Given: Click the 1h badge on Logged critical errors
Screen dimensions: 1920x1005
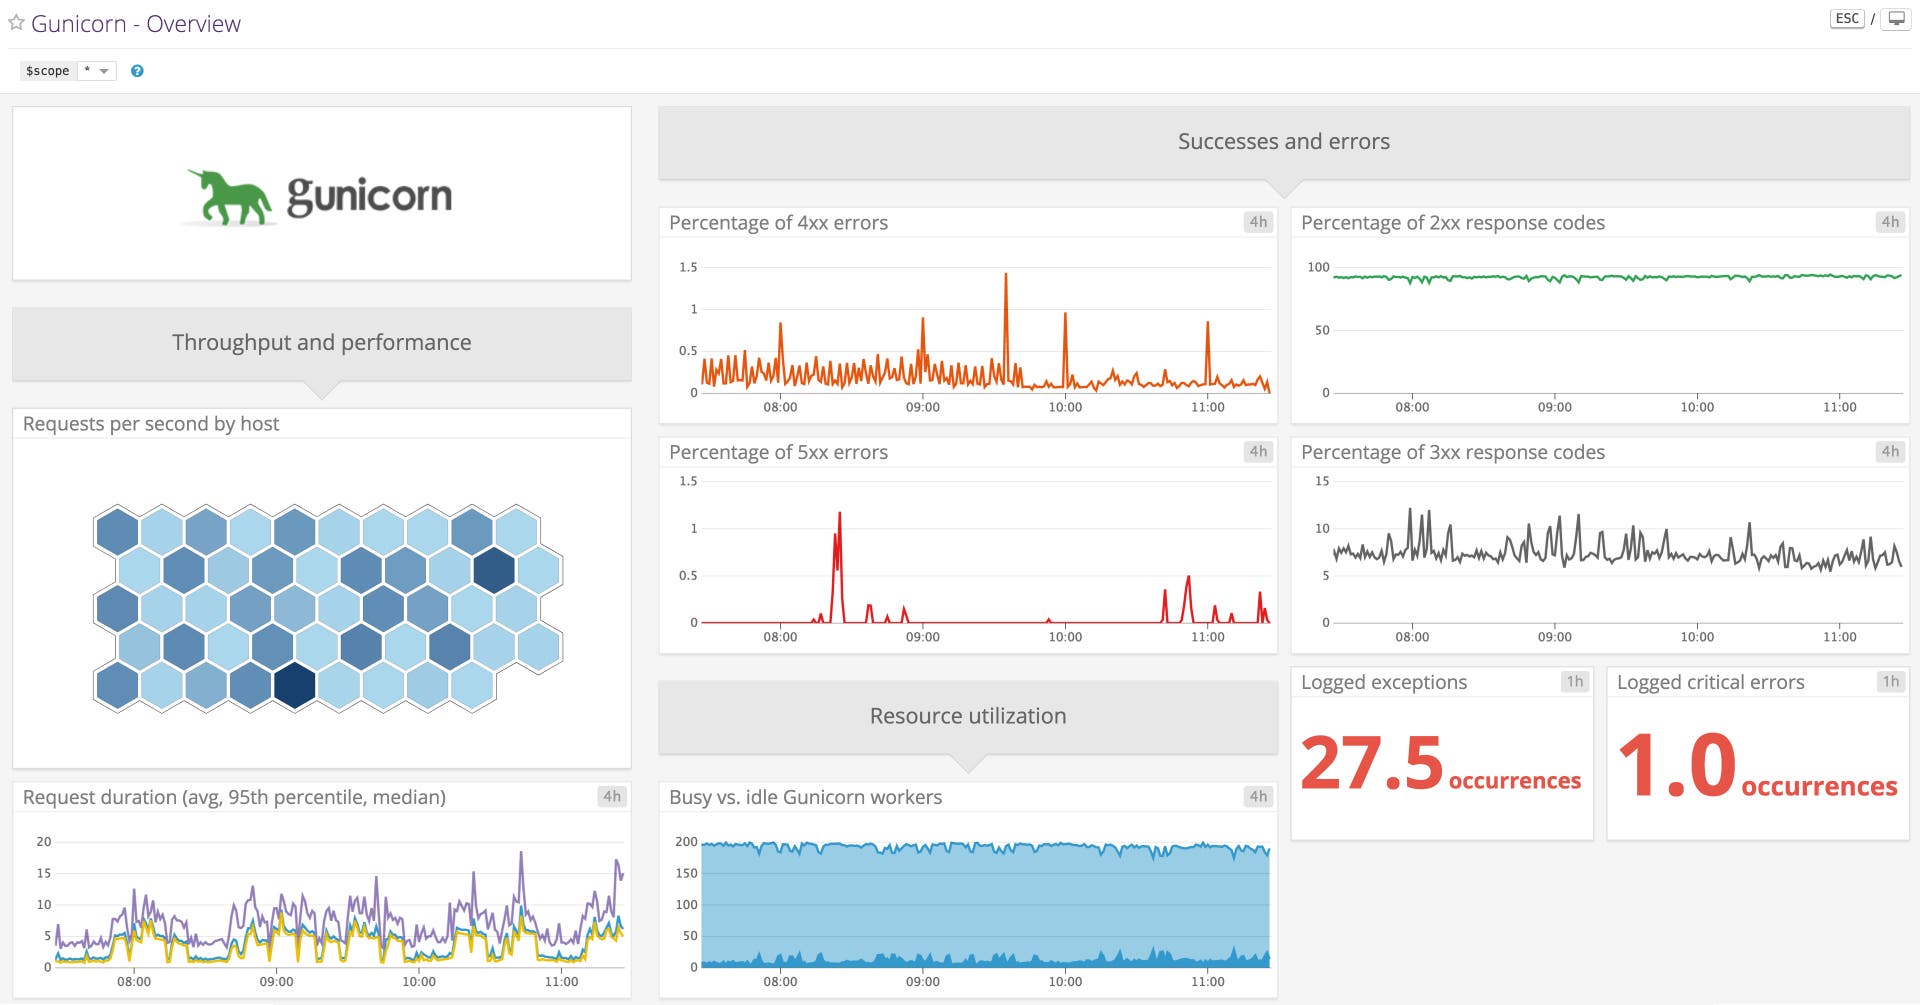Looking at the screenshot, I should (x=1889, y=681).
